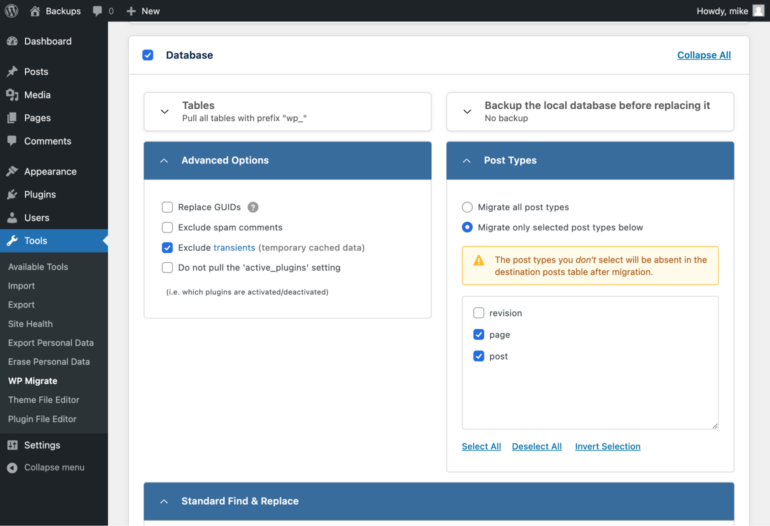Screen dimensions: 770x526
Task: Click the Tools wrench icon
Action: click(x=12, y=241)
